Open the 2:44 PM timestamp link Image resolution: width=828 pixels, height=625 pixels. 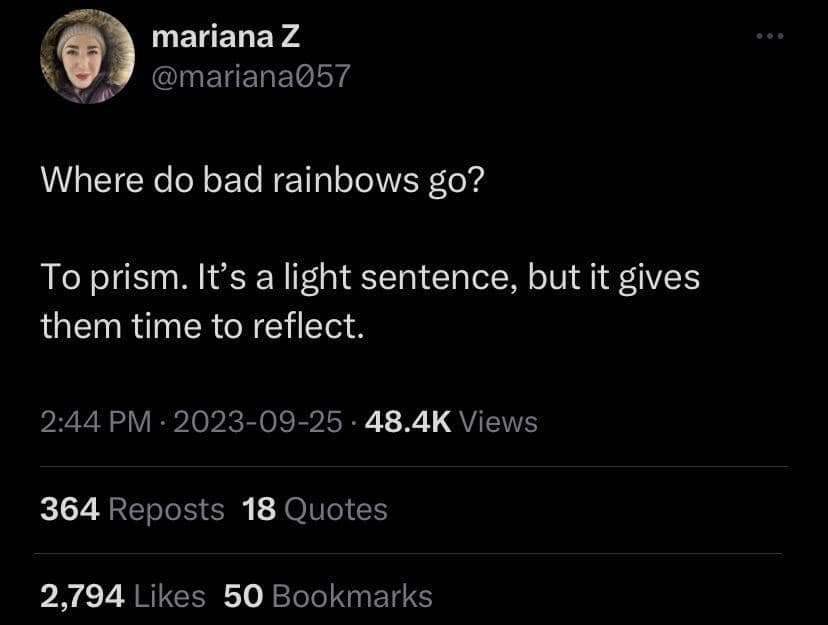[95, 422]
